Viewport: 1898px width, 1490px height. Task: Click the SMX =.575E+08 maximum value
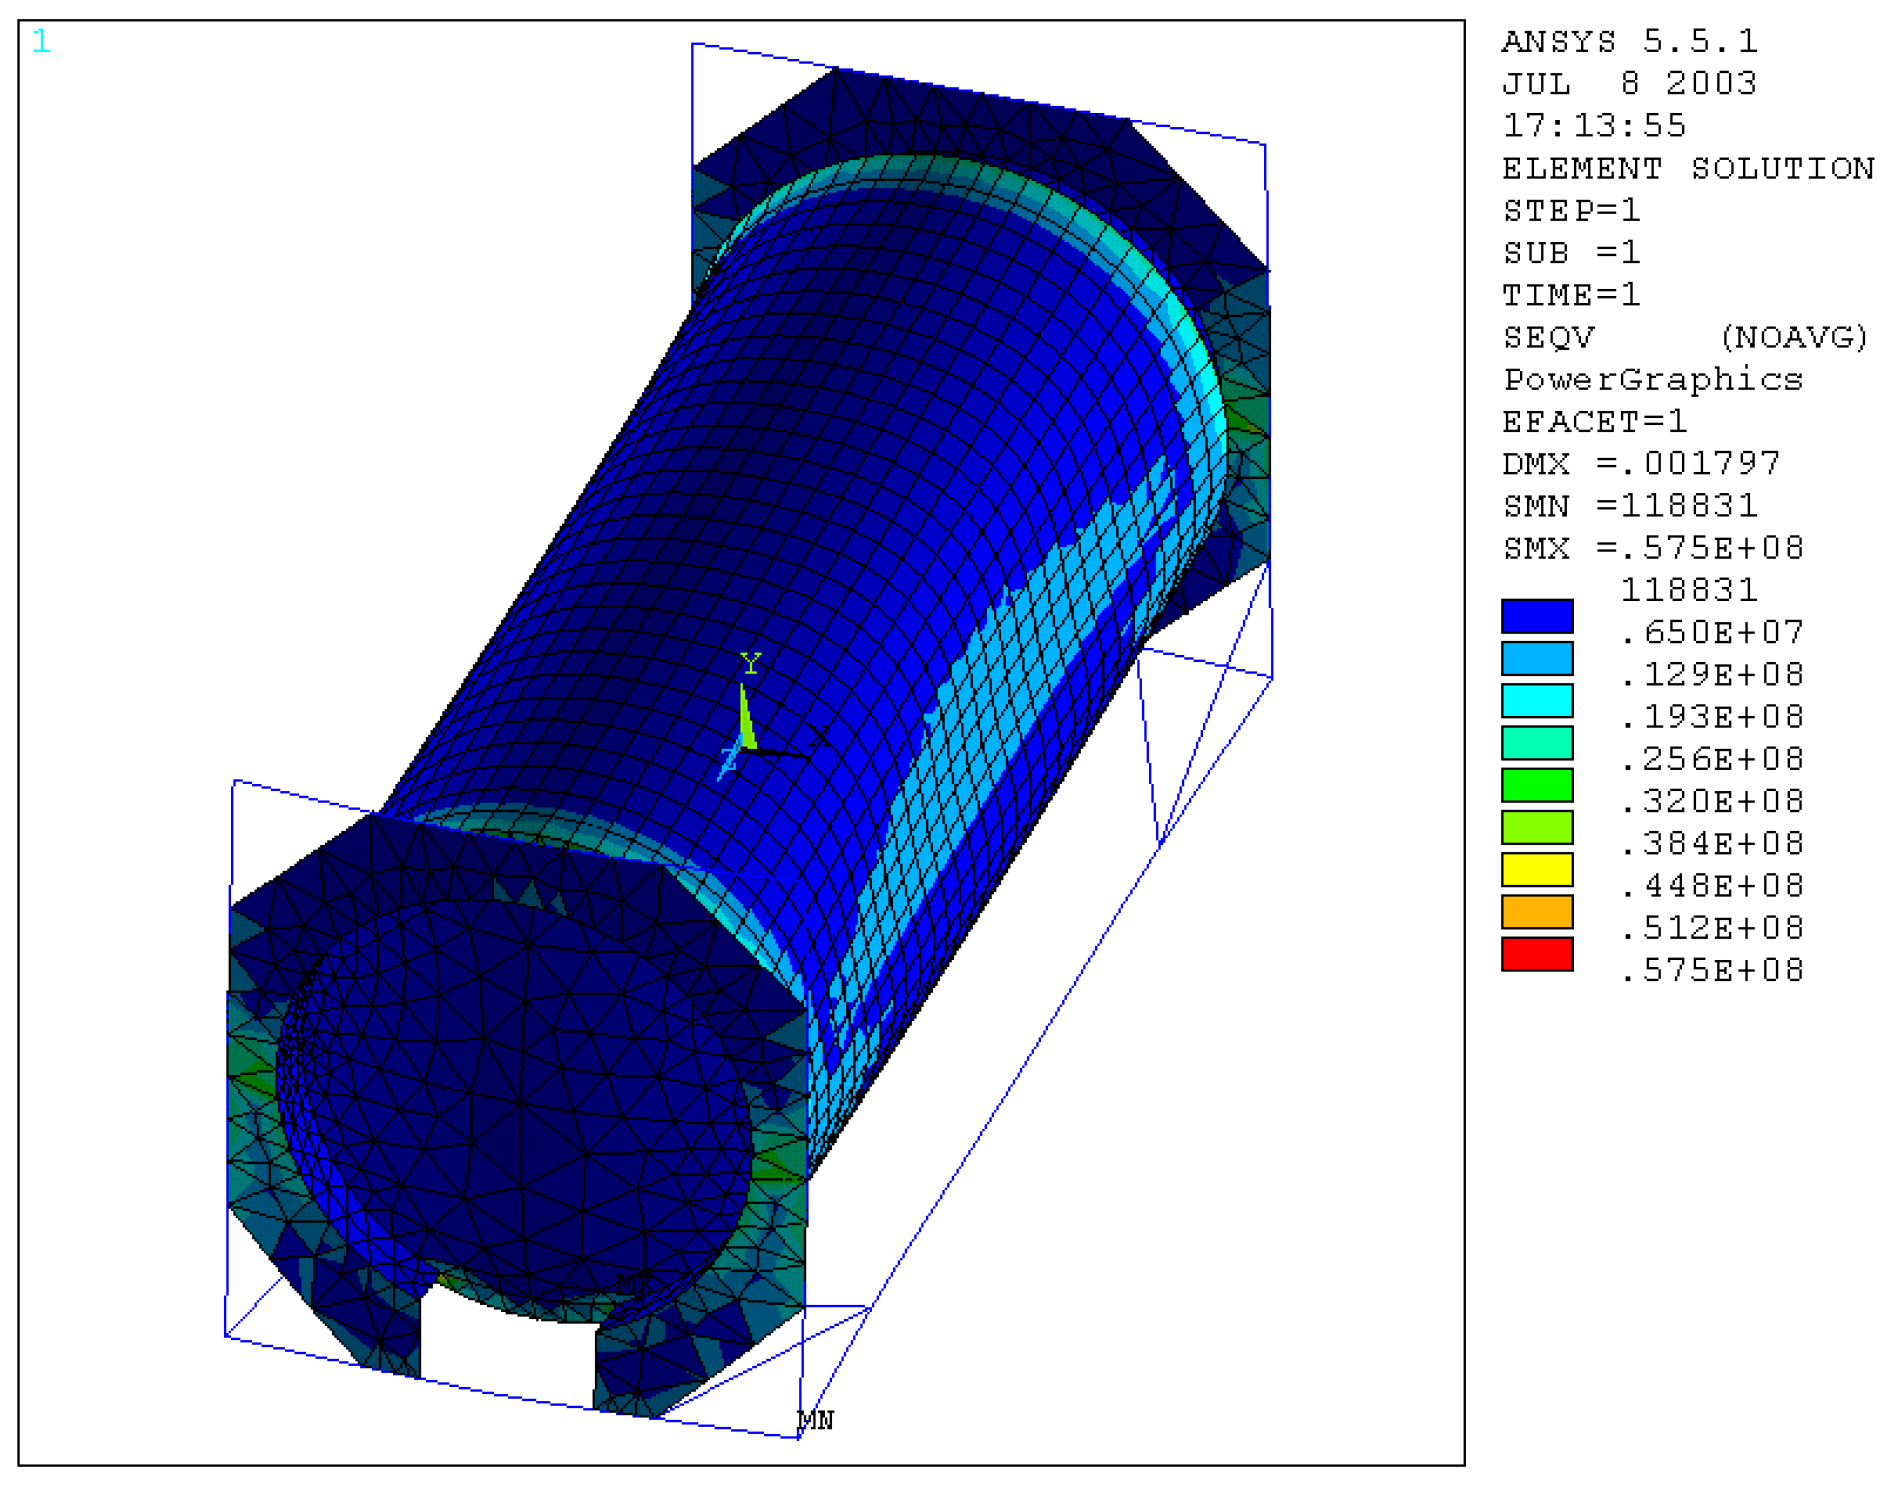point(1653,548)
